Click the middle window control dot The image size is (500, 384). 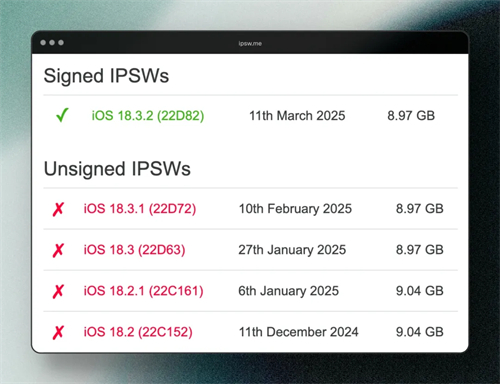(52, 43)
